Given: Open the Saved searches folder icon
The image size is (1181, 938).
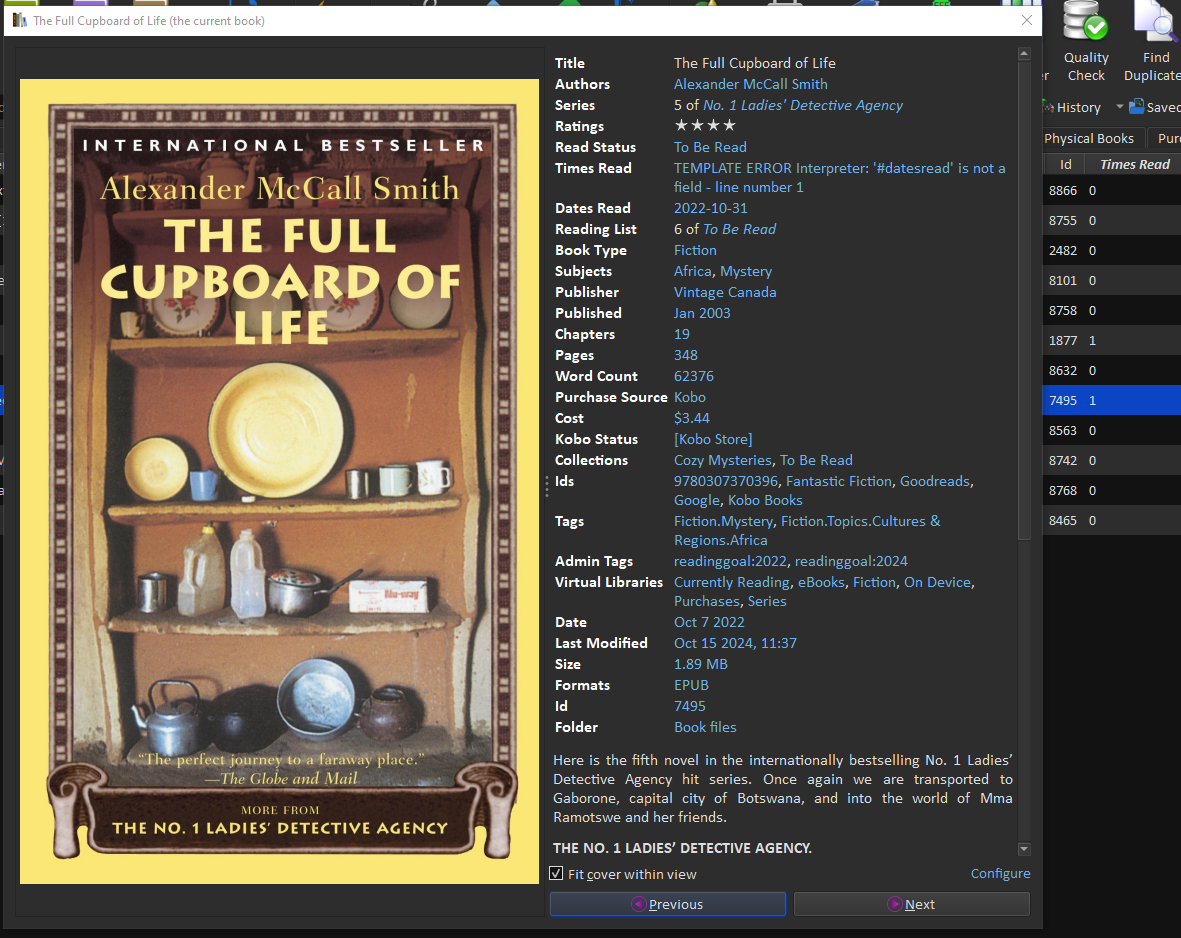Looking at the screenshot, I should (1137, 107).
